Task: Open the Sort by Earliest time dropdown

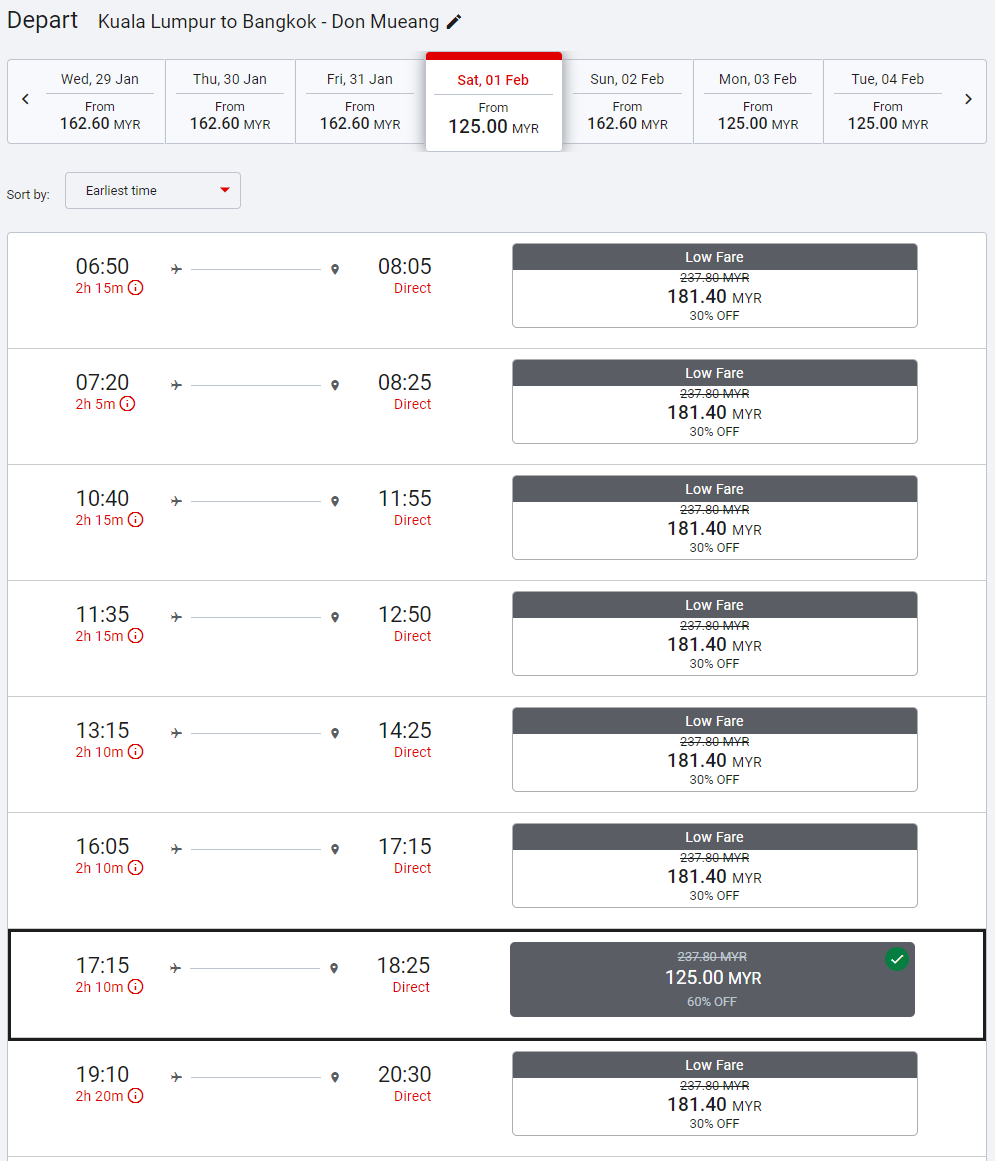Action: pyautogui.click(x=153, y=191)
